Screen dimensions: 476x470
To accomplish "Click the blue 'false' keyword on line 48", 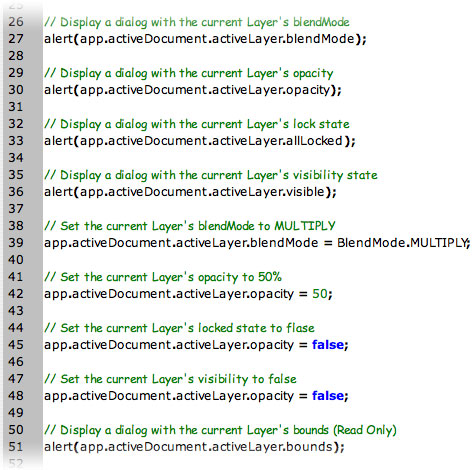I will [x=328, y=396].
